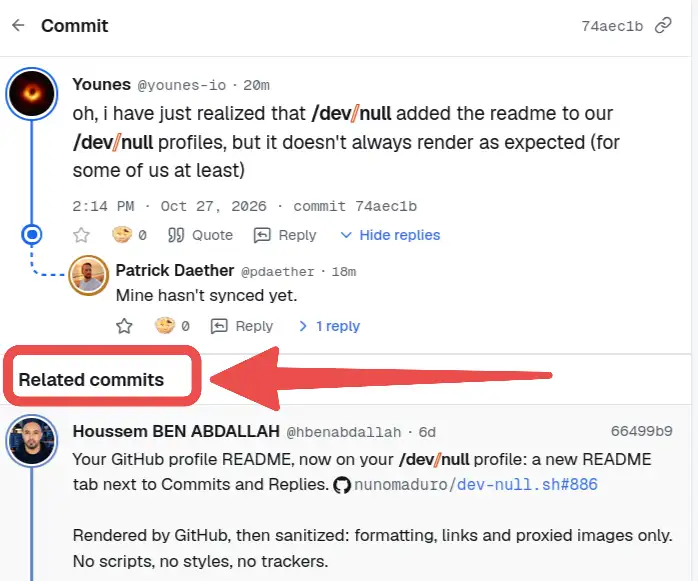698x581 pixels.
Task: Collapse thread with Hide replies
Action: coord(390,235)
